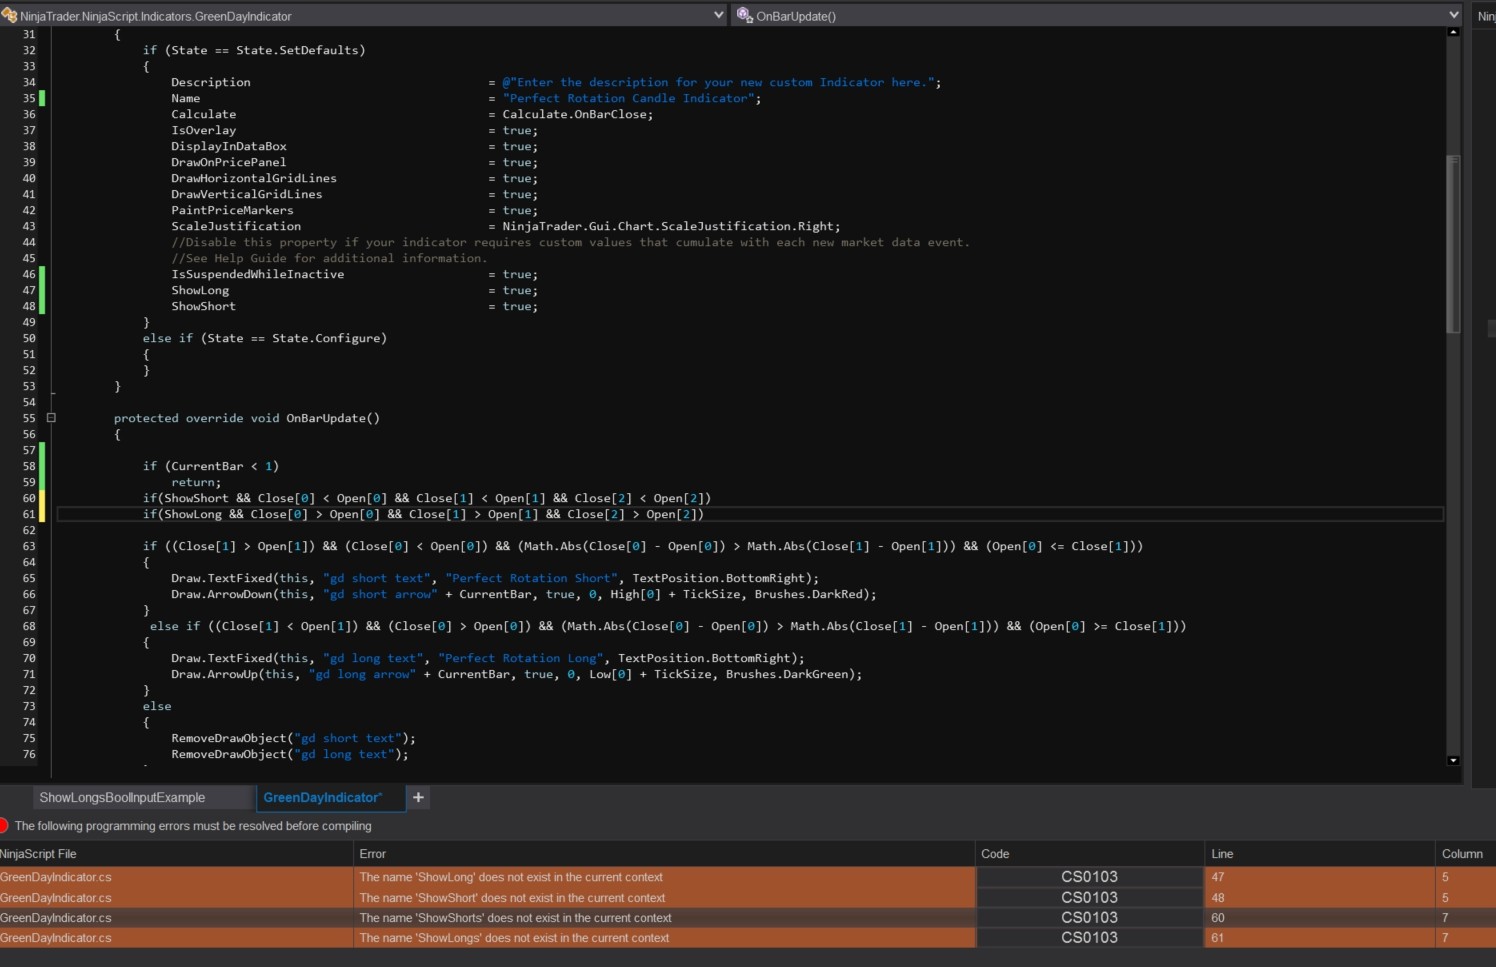The width and height of the screenshot is (1496, 967).
Task: Open the class selector dropdown arrow
Action: (718, 15)
